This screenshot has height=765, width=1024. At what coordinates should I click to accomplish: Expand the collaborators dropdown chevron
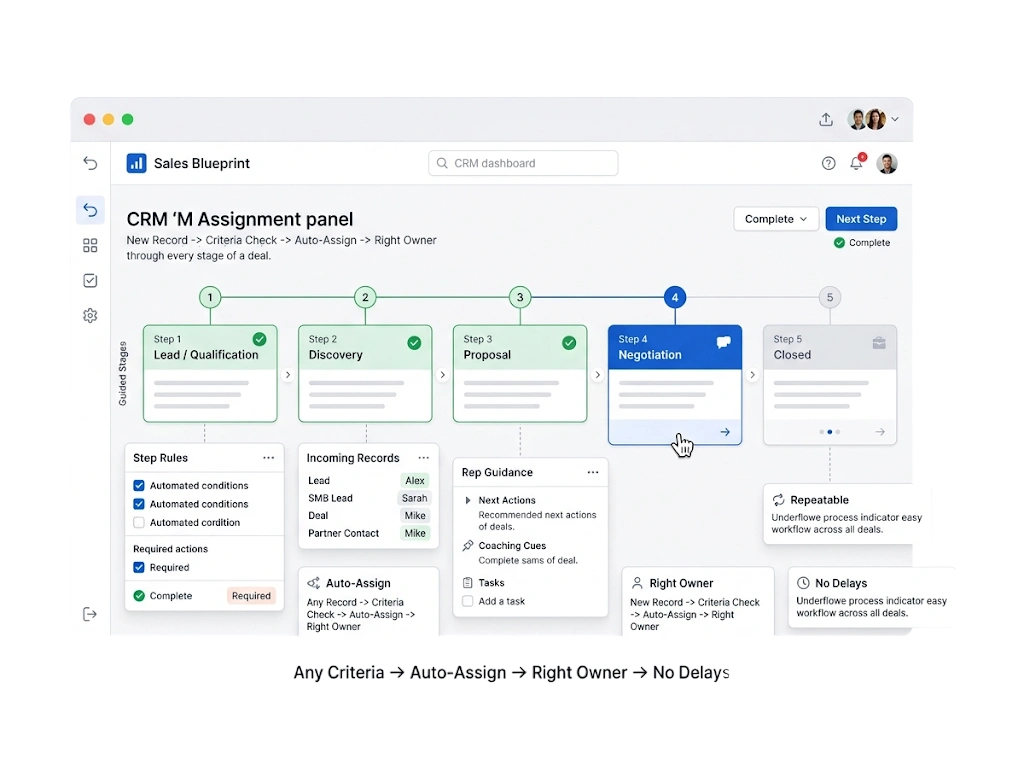[x=895, y=120]
